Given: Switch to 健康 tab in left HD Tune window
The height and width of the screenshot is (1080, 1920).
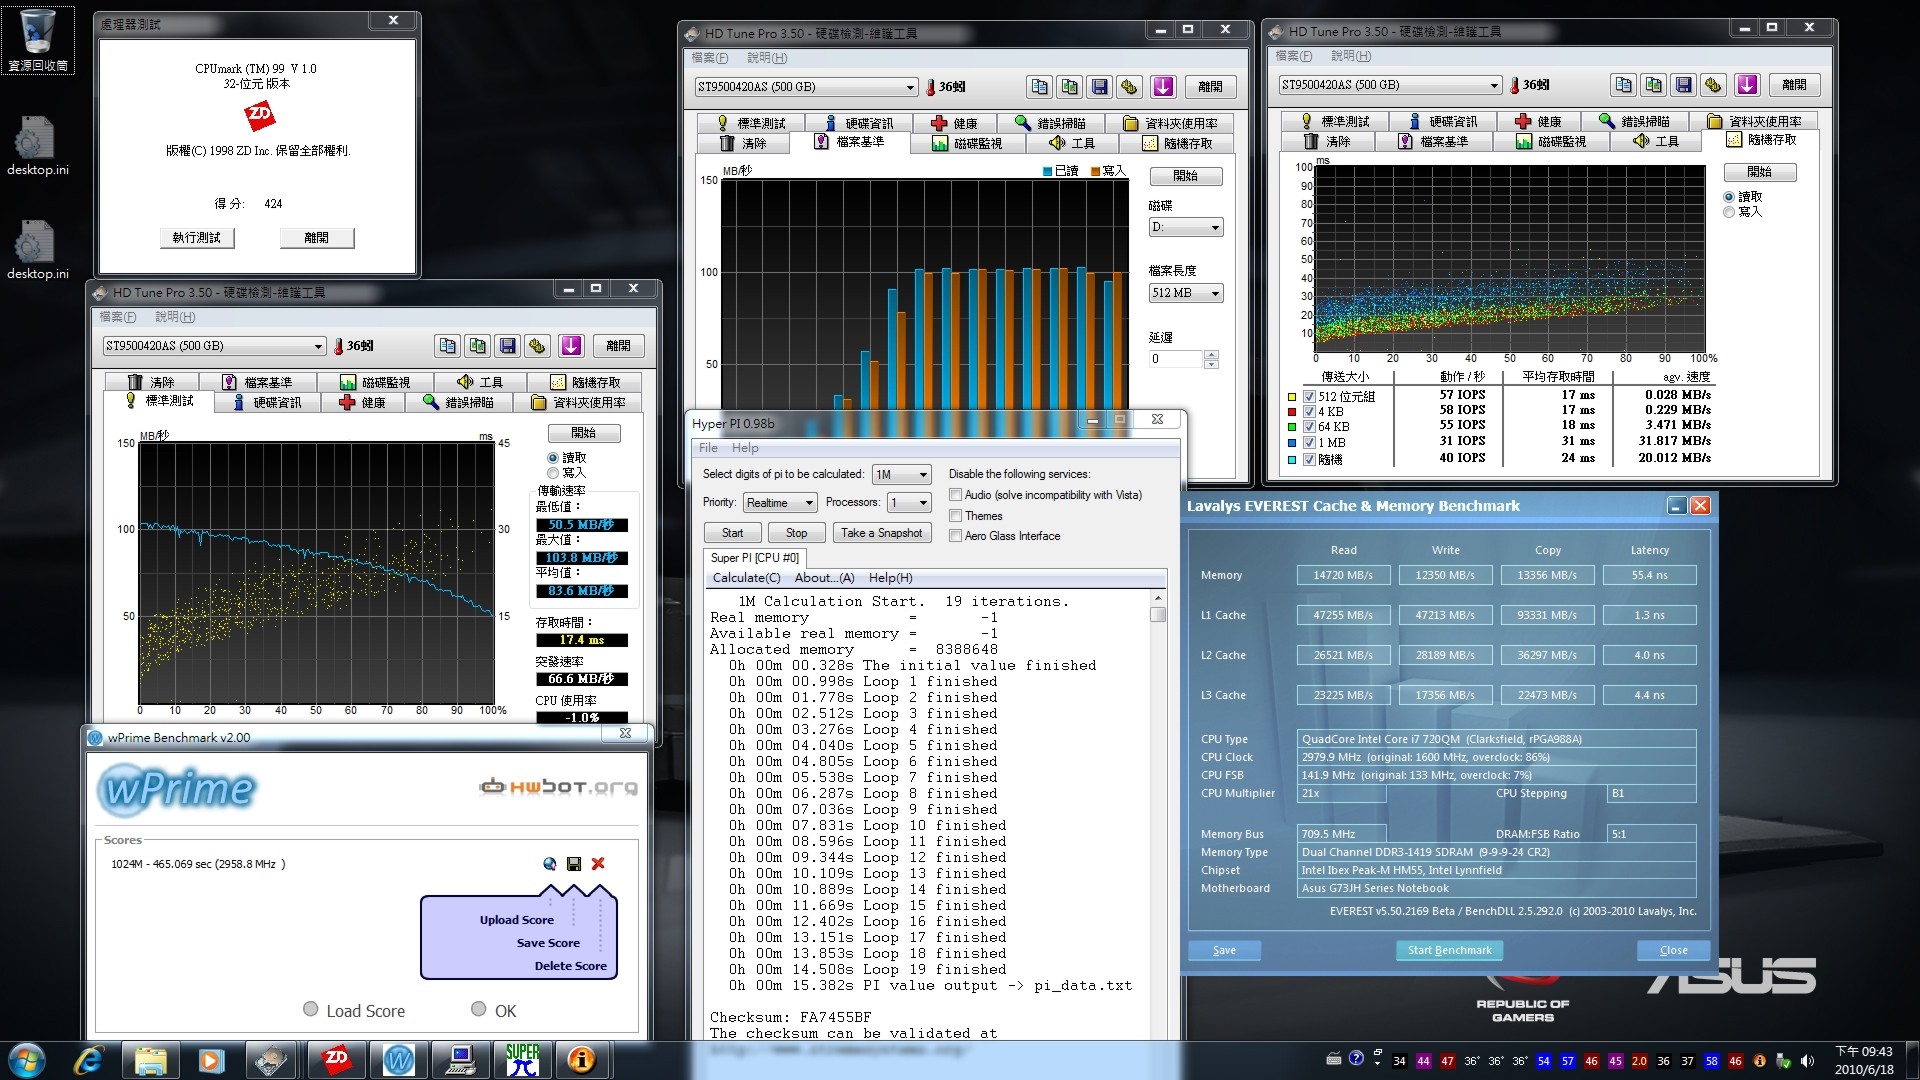Looking at the screenshot, I should (x=363, y=402).
